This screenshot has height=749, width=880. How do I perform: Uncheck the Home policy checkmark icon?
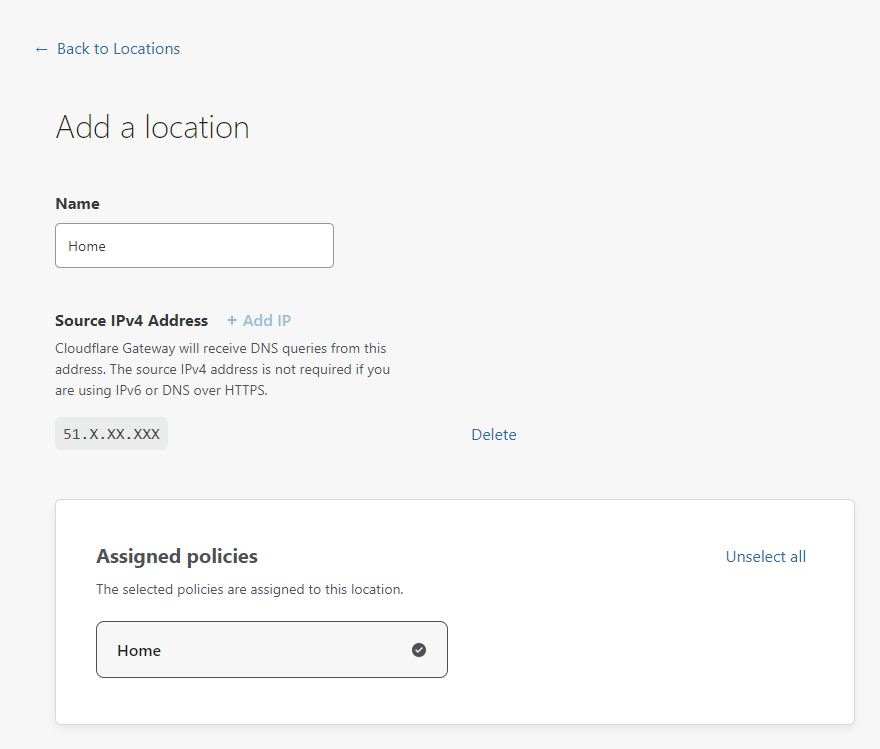point(419,650)
